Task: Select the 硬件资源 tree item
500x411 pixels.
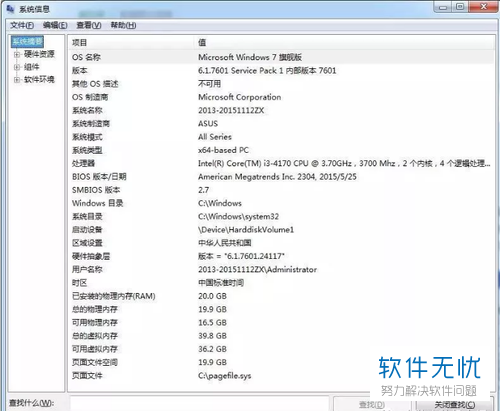Action: (x=39, y=54)
